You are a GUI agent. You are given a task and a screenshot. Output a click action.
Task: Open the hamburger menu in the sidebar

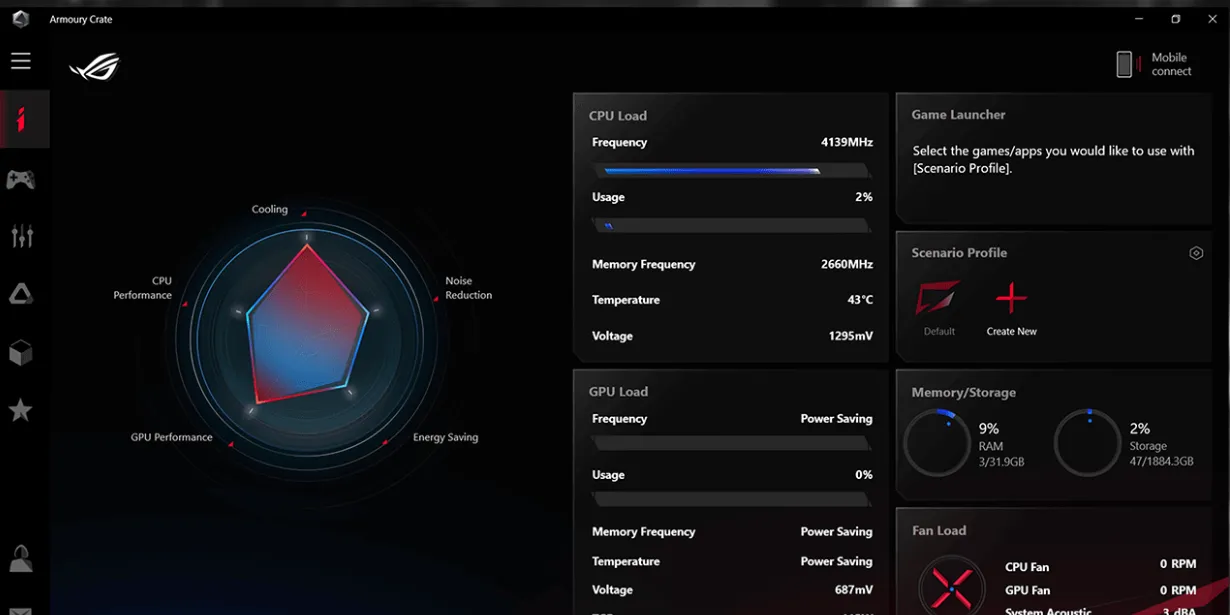(21, 62)
